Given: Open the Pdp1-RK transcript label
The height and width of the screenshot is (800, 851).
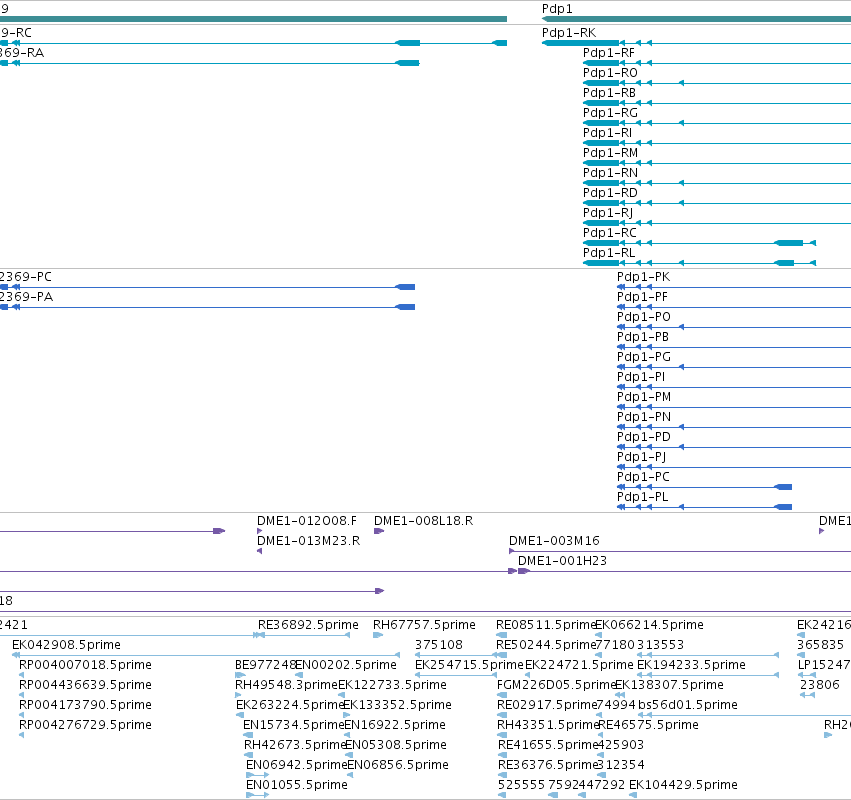Looking at the screenshot, I should [569, 33].
